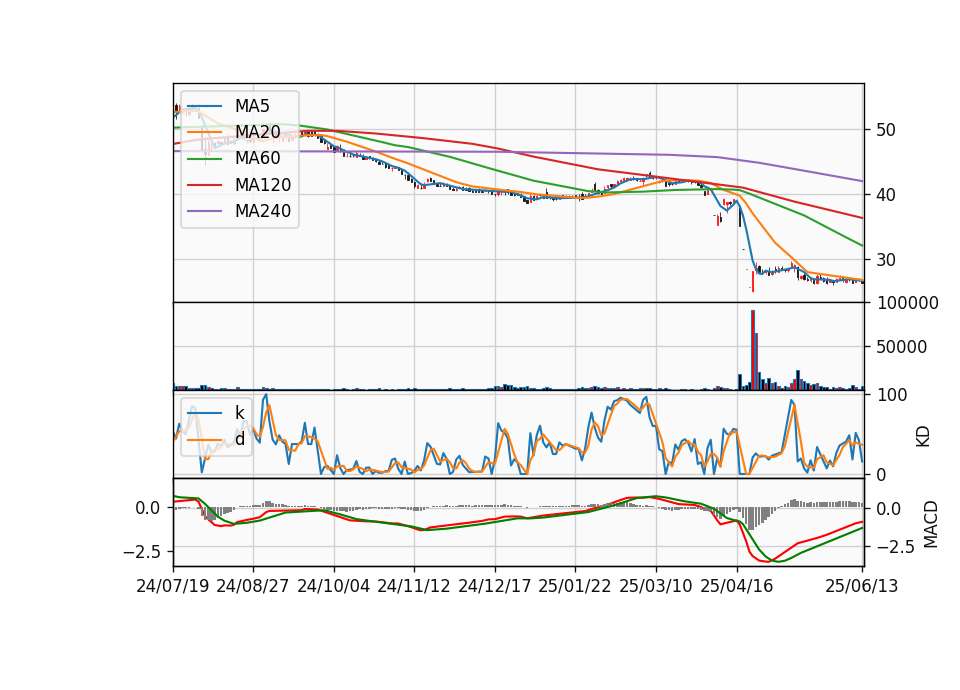Click the volume axis value 50000

pyautogui.click(x=902, y=347)
